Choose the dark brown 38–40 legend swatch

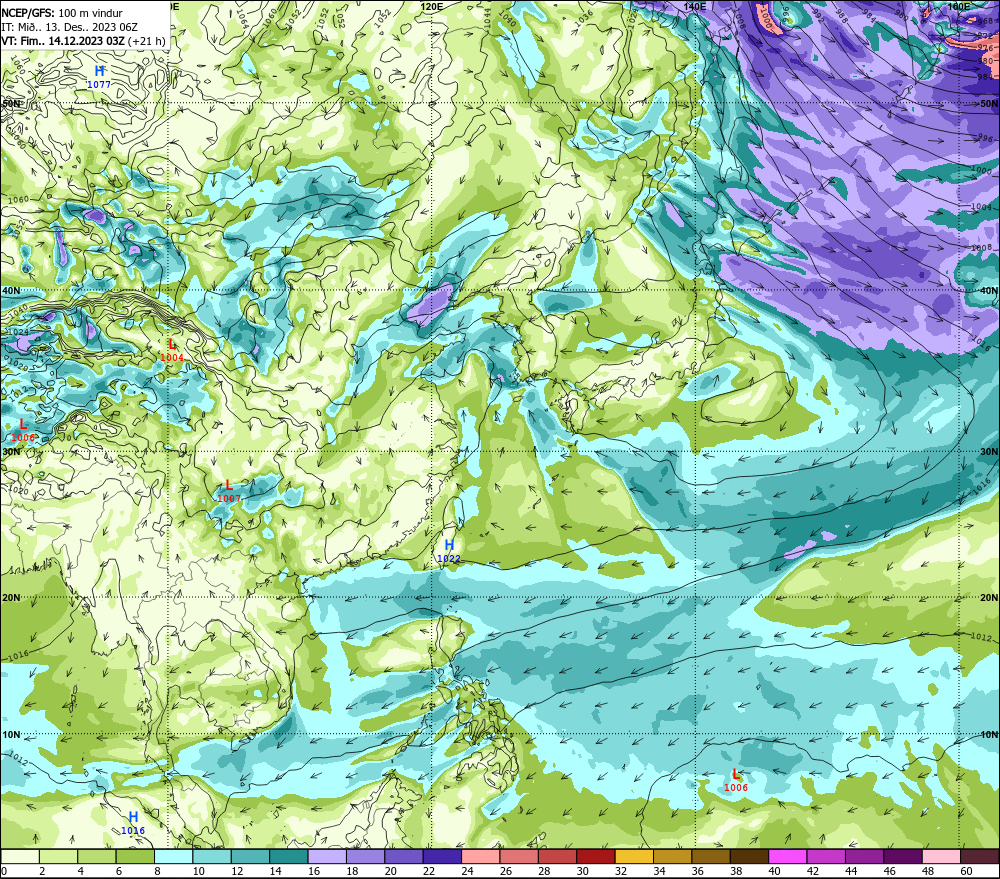pos(749,856)
